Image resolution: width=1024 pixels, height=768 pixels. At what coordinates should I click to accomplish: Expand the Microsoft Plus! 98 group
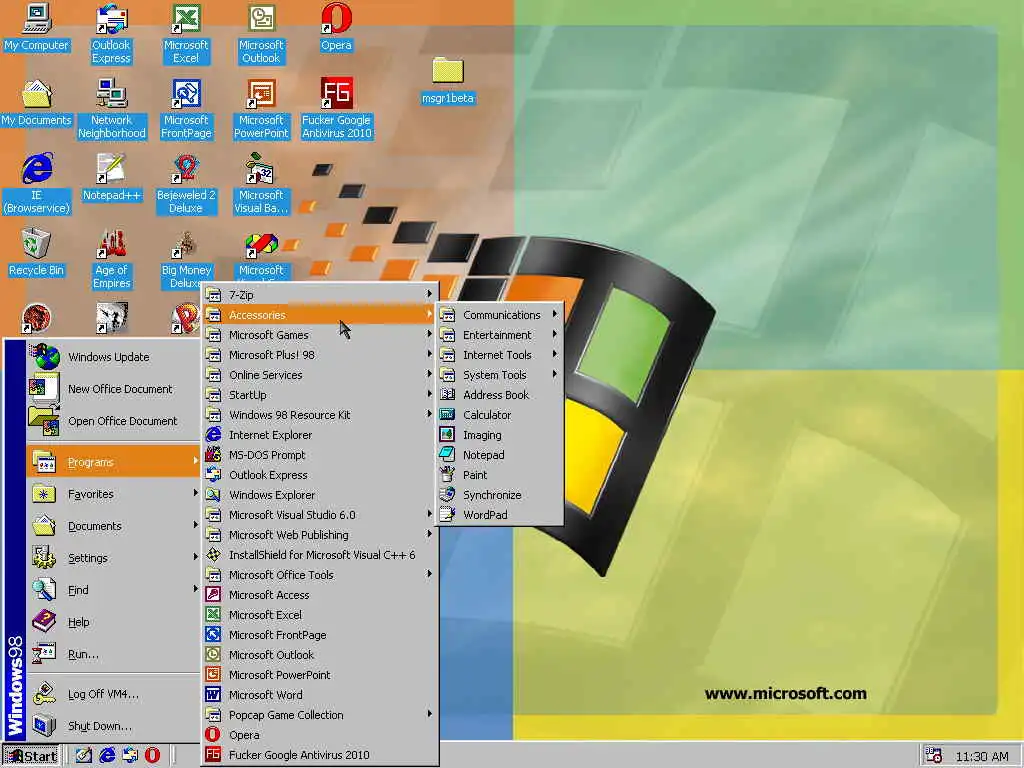tap(319, 355)
